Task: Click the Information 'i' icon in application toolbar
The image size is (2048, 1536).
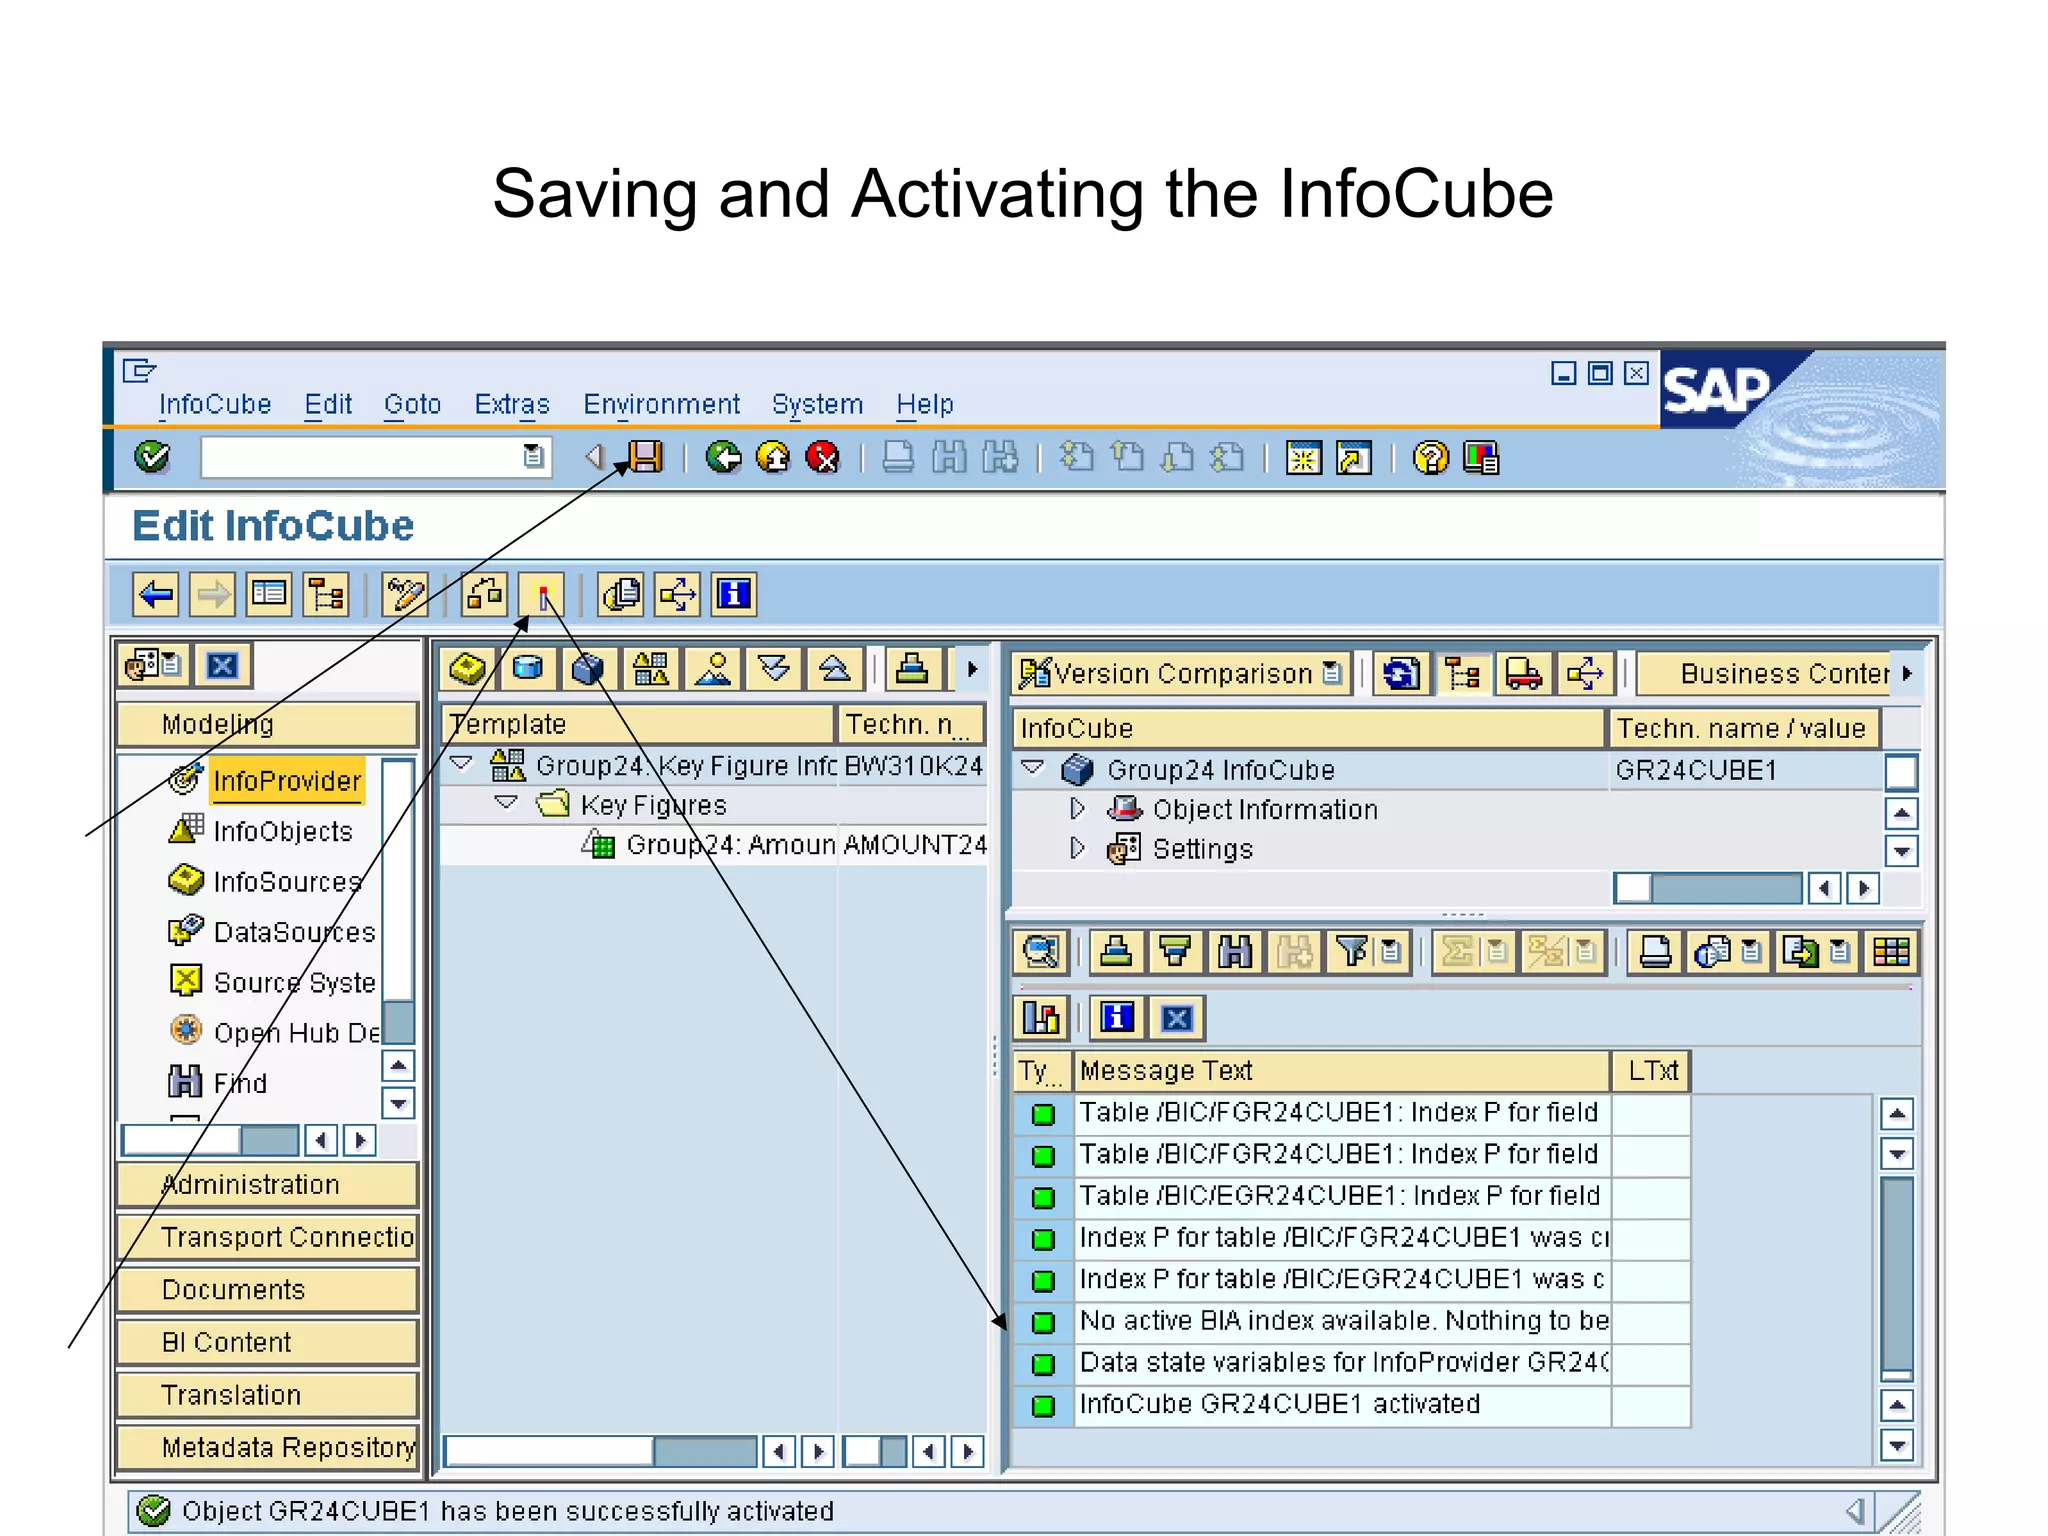Action: 734,595
